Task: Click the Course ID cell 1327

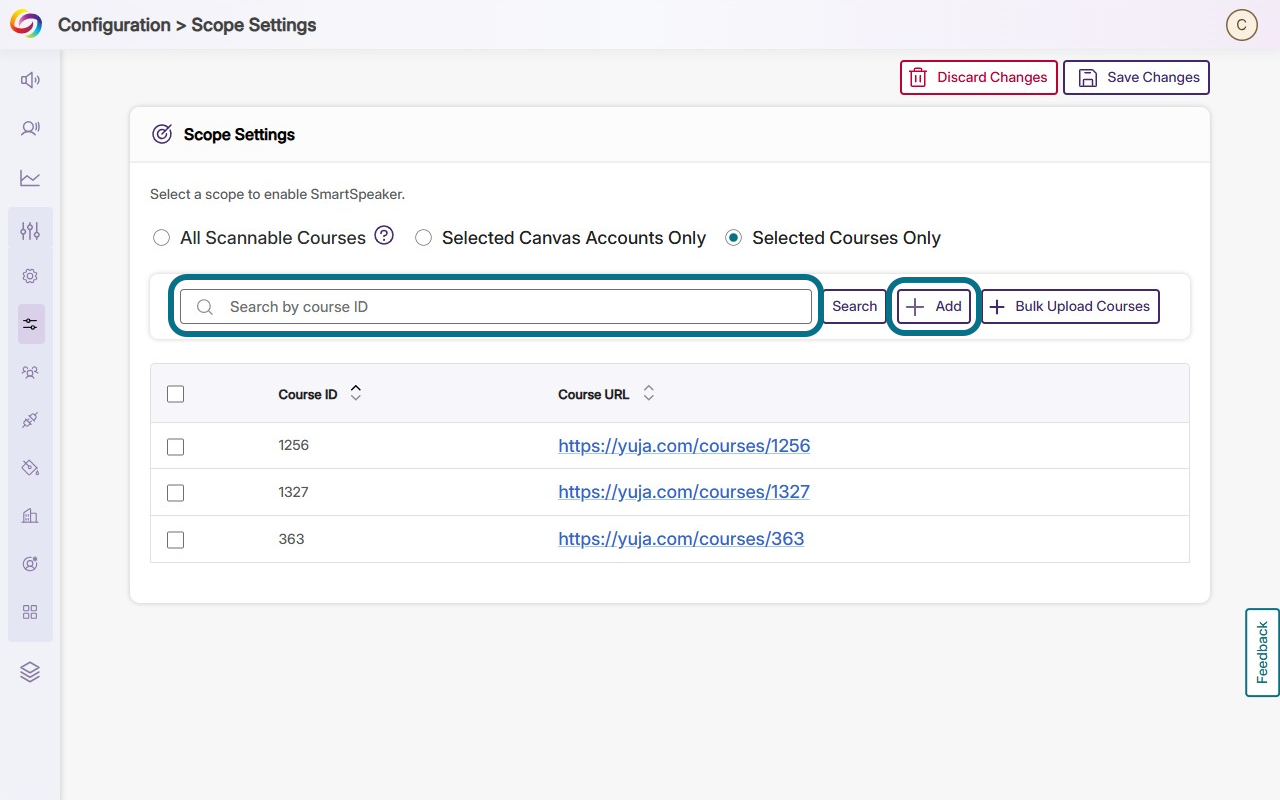Action: 294,492
